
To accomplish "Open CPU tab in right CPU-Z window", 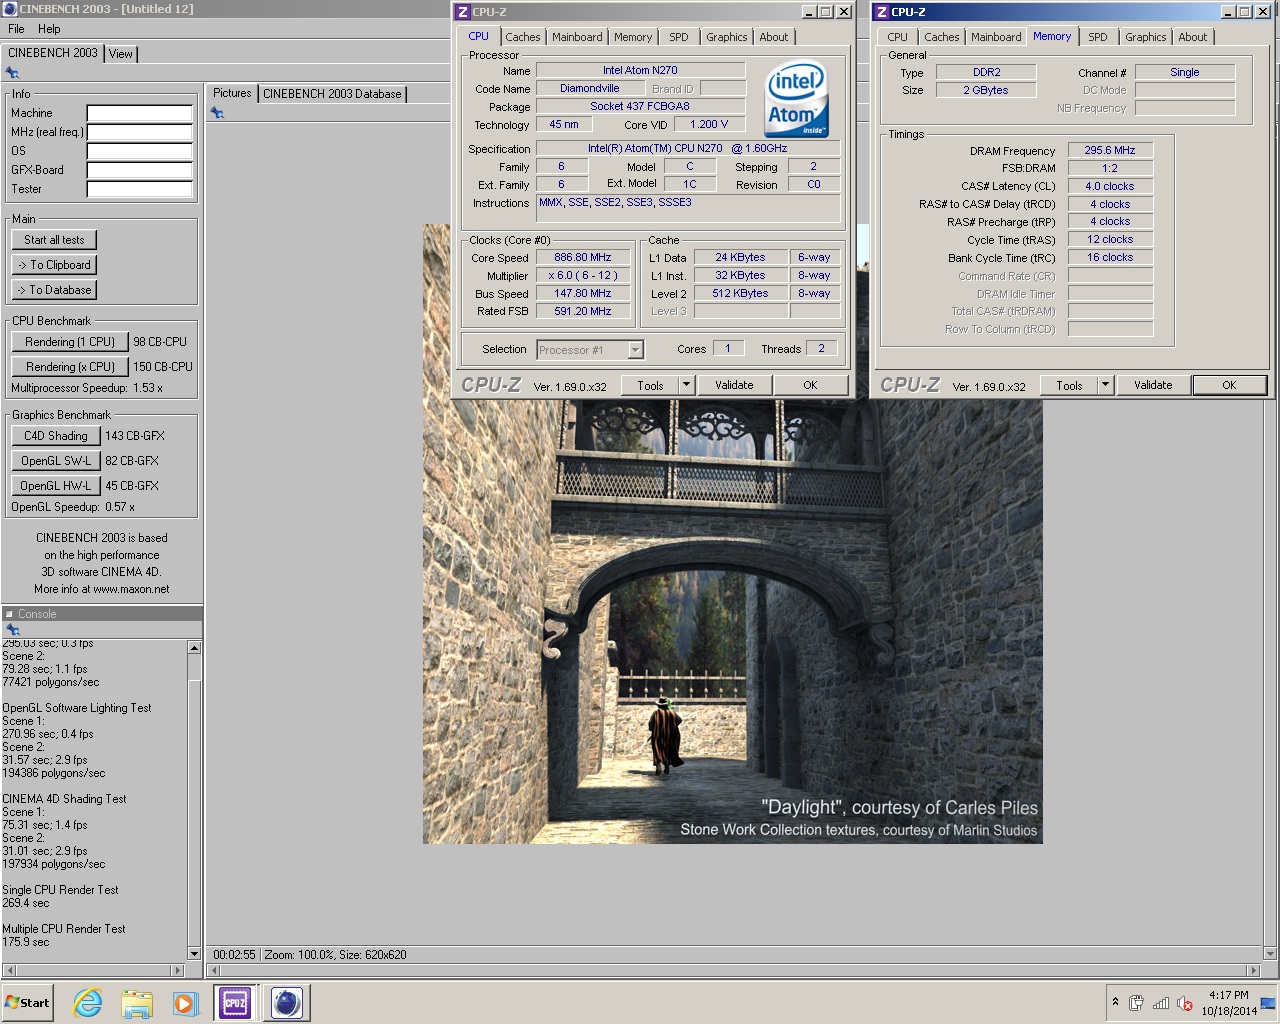I will click(x=898, y=37).
